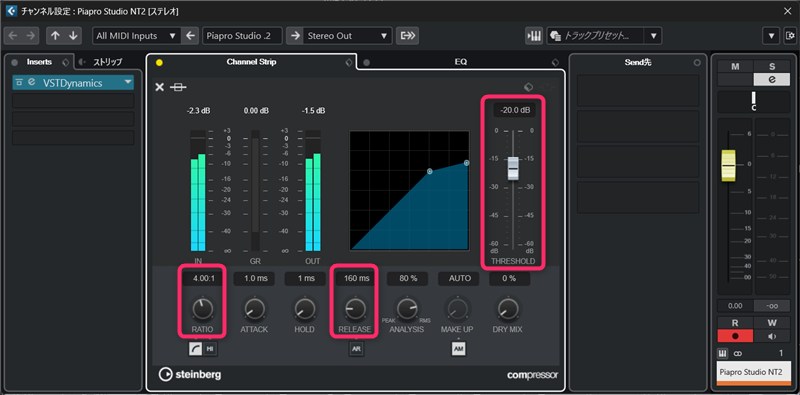Click the compressor module position icon
Viewport: 800px width, 395px height.
[178, 87]
